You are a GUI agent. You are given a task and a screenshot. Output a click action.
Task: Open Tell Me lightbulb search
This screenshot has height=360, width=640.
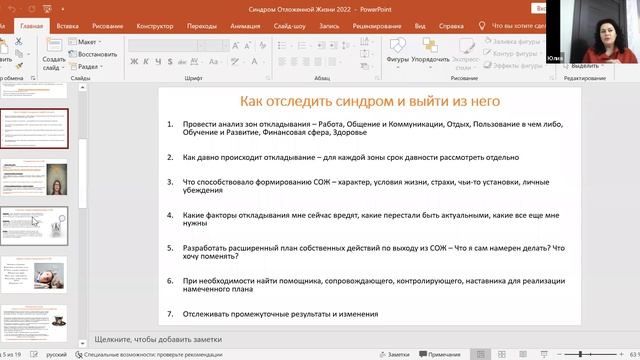(x=482, y=26)
